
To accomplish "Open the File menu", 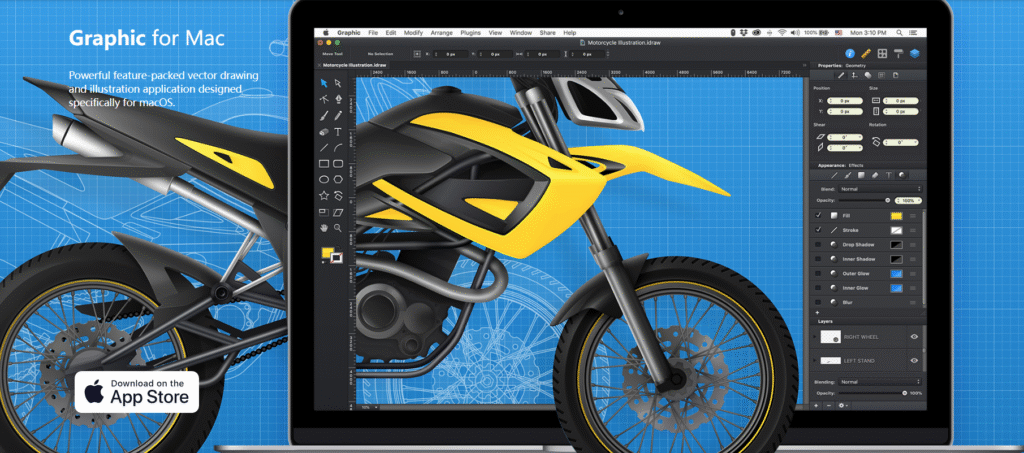I will click(373, 32).
